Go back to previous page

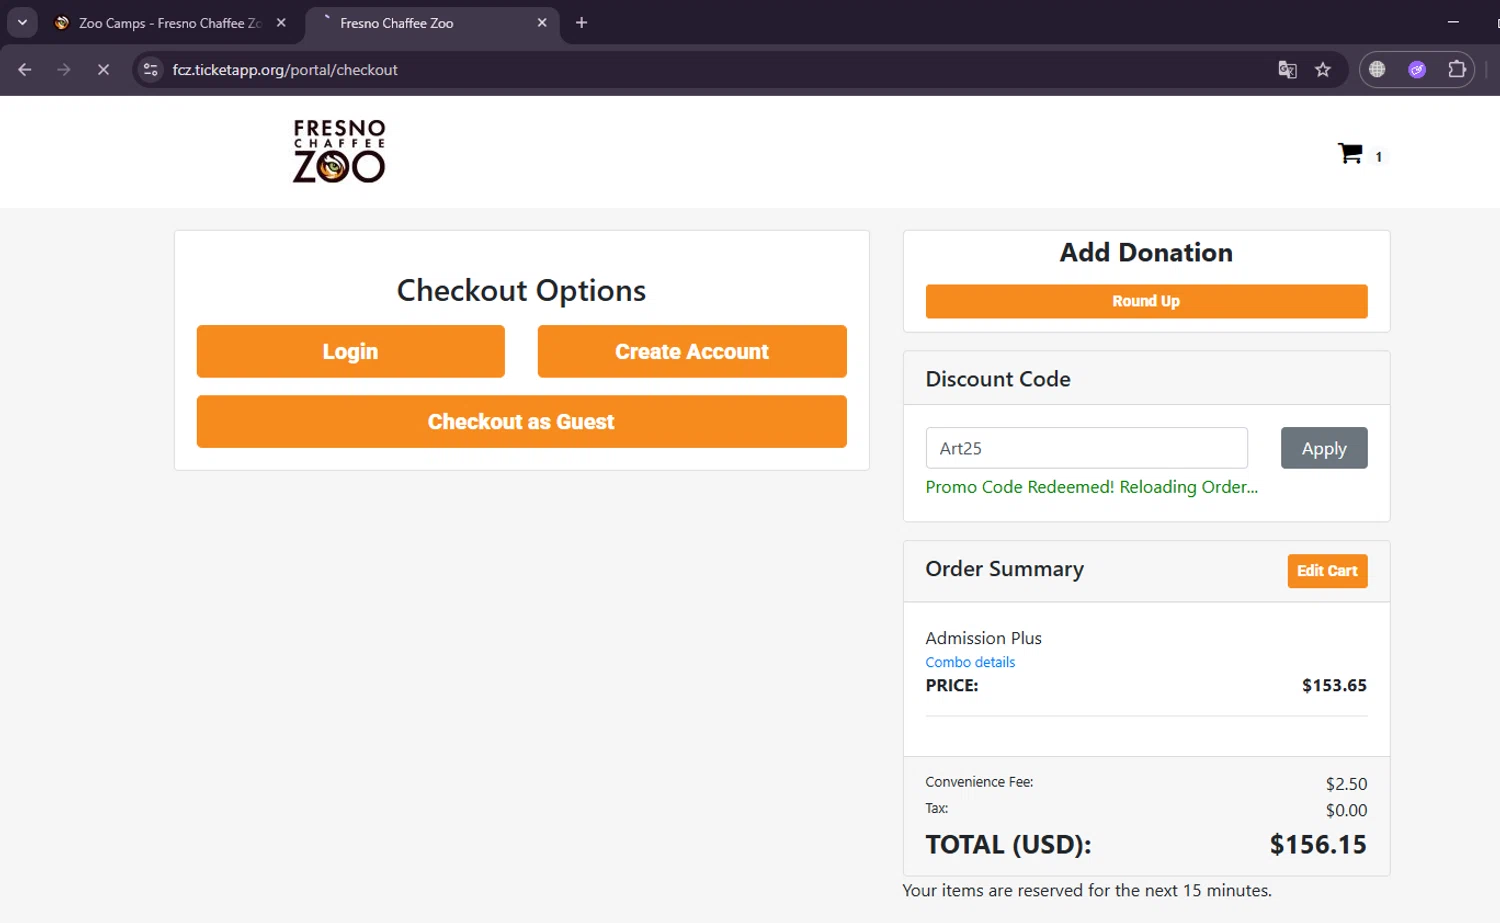(25, 69)
